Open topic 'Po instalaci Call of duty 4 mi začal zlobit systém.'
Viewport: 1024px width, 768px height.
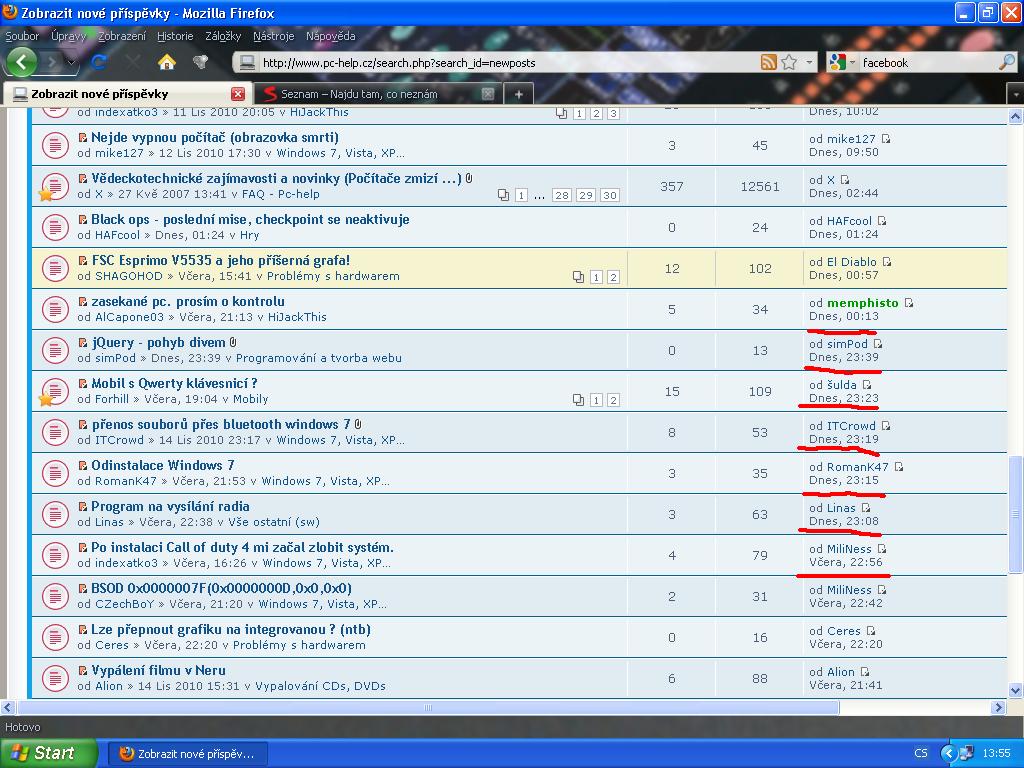tap(242, 547)
